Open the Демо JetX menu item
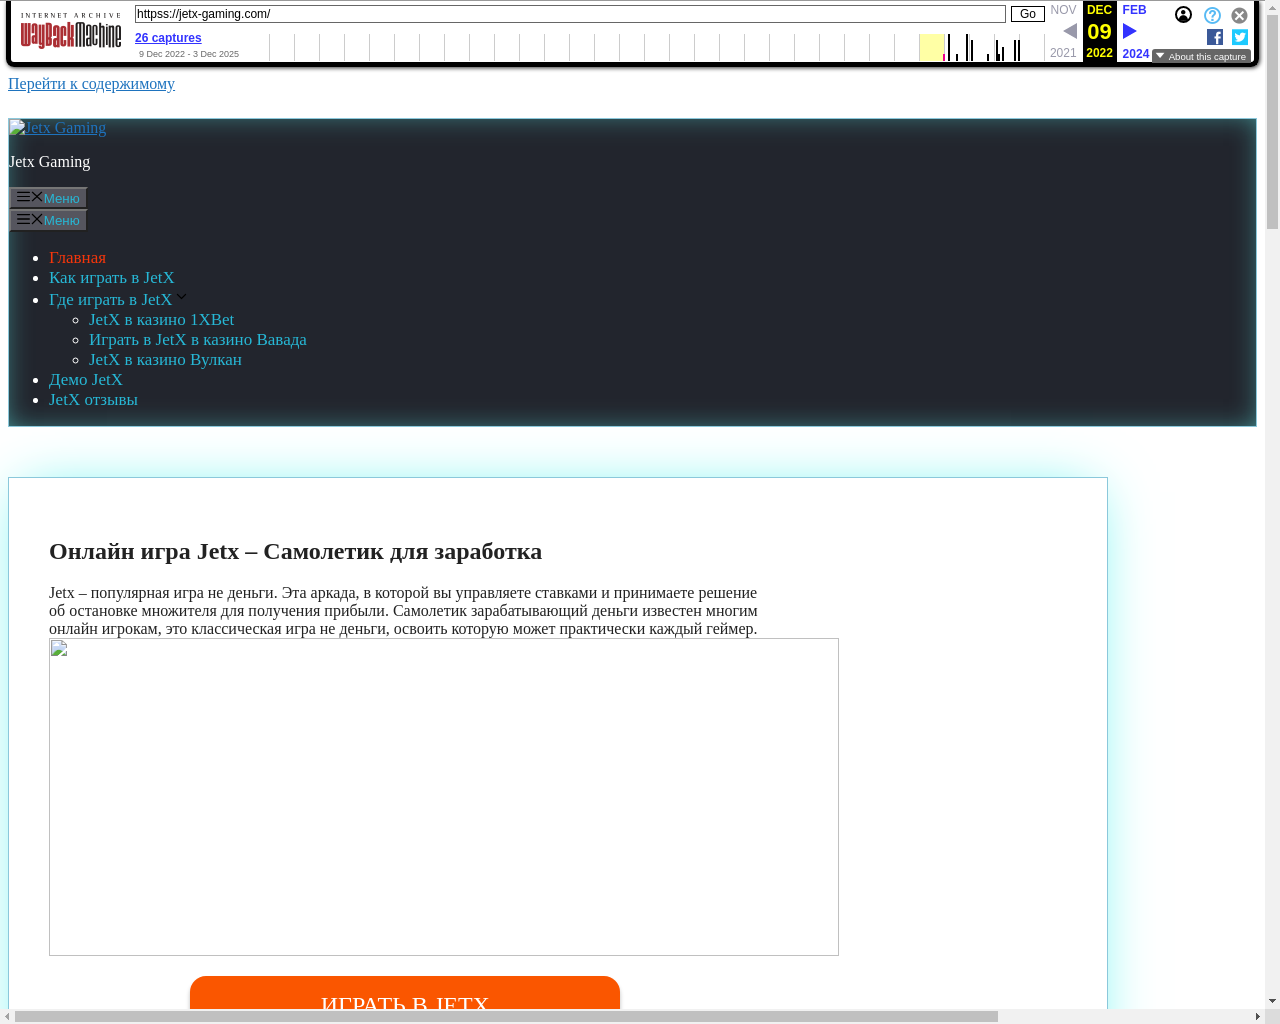The image size is (1280, 1024). [86, 380]
